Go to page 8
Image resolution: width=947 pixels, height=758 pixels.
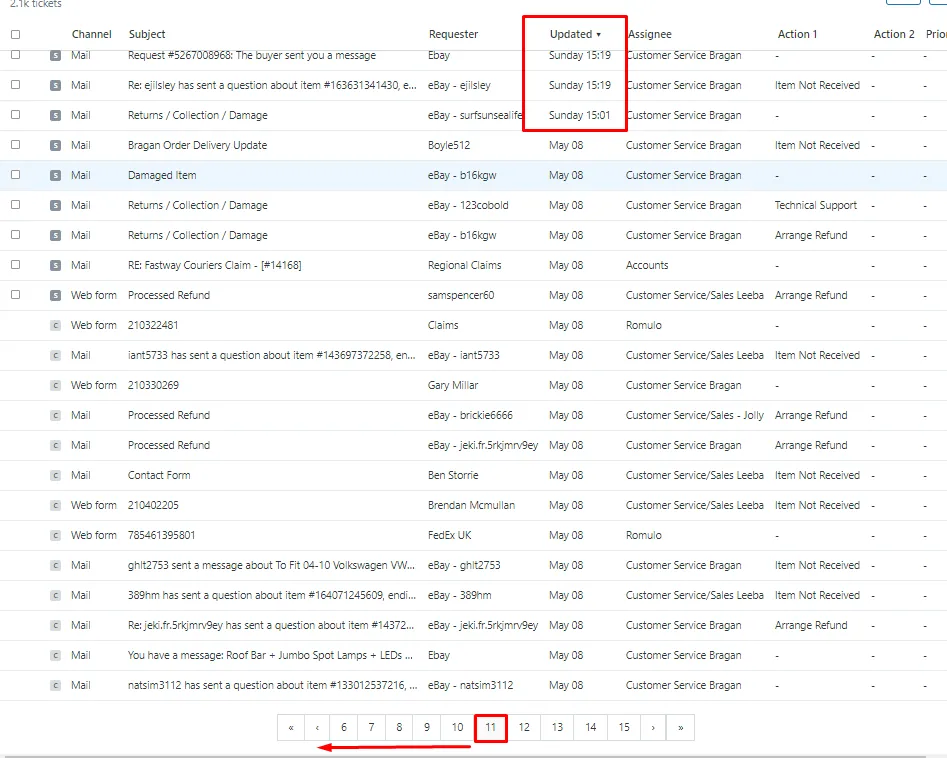coord(399,727)
